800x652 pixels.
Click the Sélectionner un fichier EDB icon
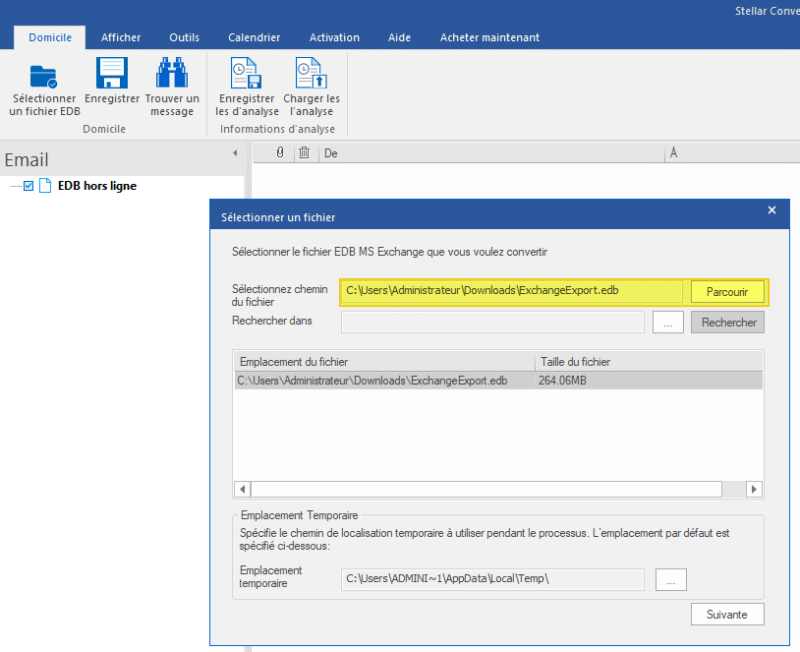coord(44,75)
